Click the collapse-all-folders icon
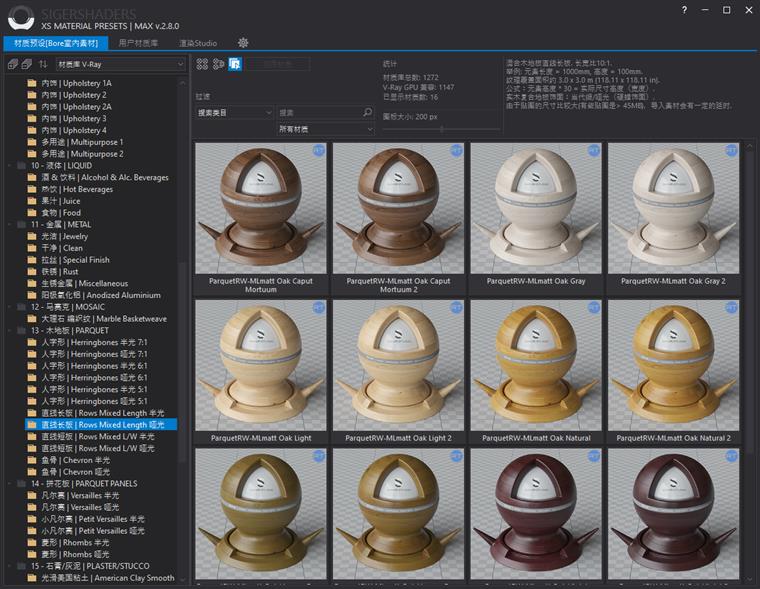The width and height of the screenshot is (760, 589). click(x=27, y=64)
